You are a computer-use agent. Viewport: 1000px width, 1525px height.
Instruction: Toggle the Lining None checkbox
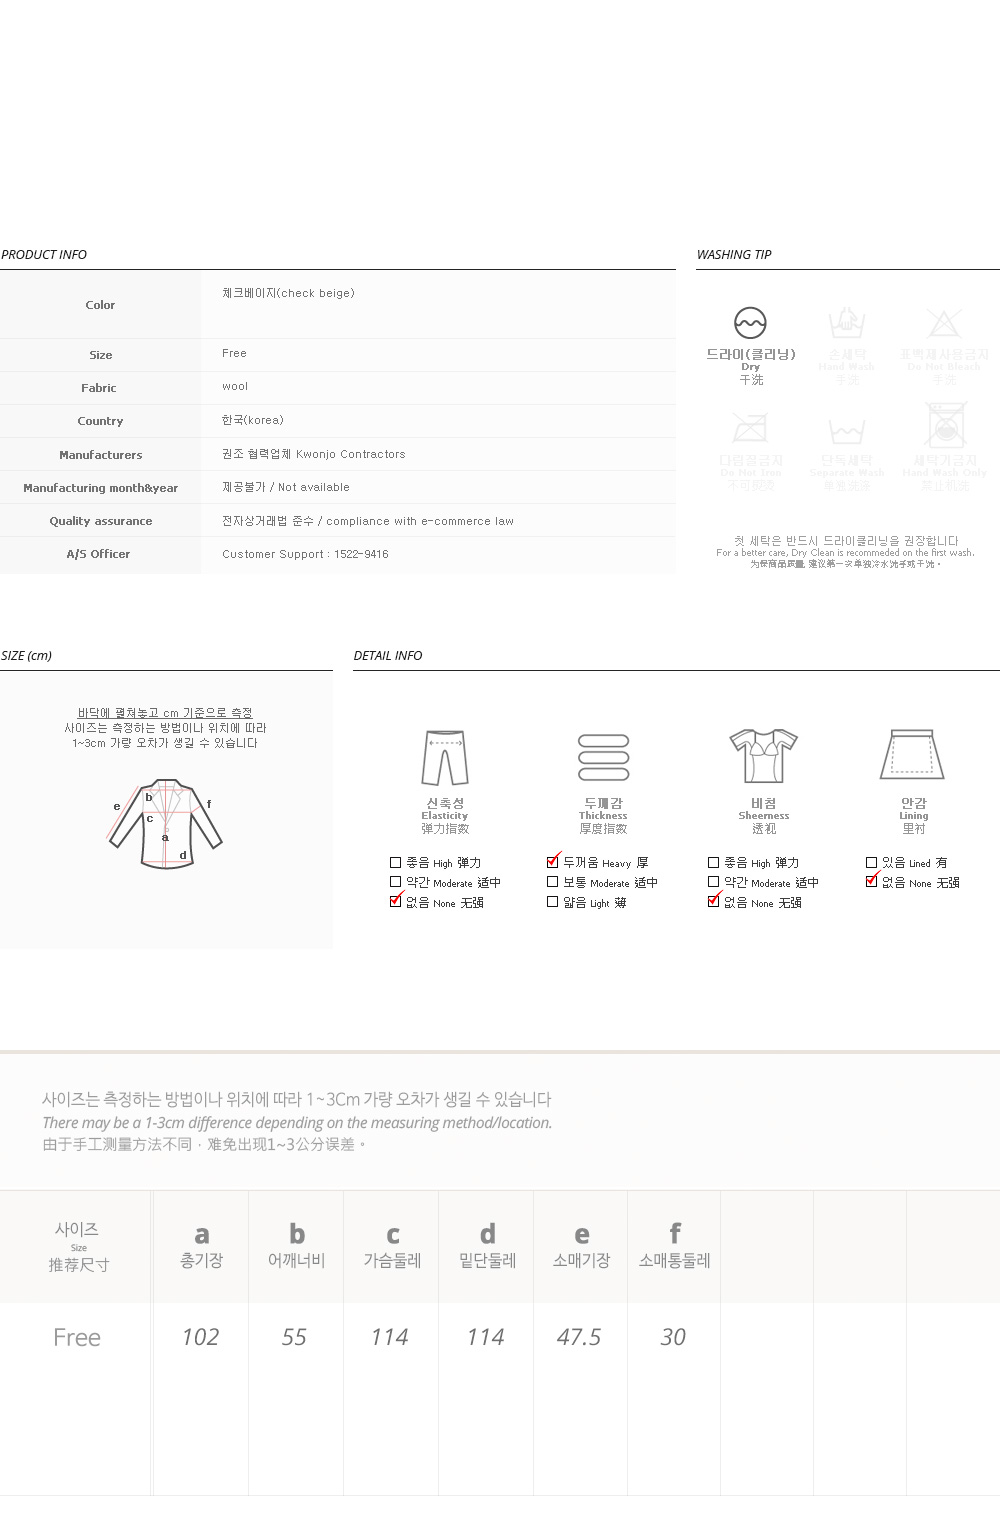pyautogui.click(x=871, y=882)
